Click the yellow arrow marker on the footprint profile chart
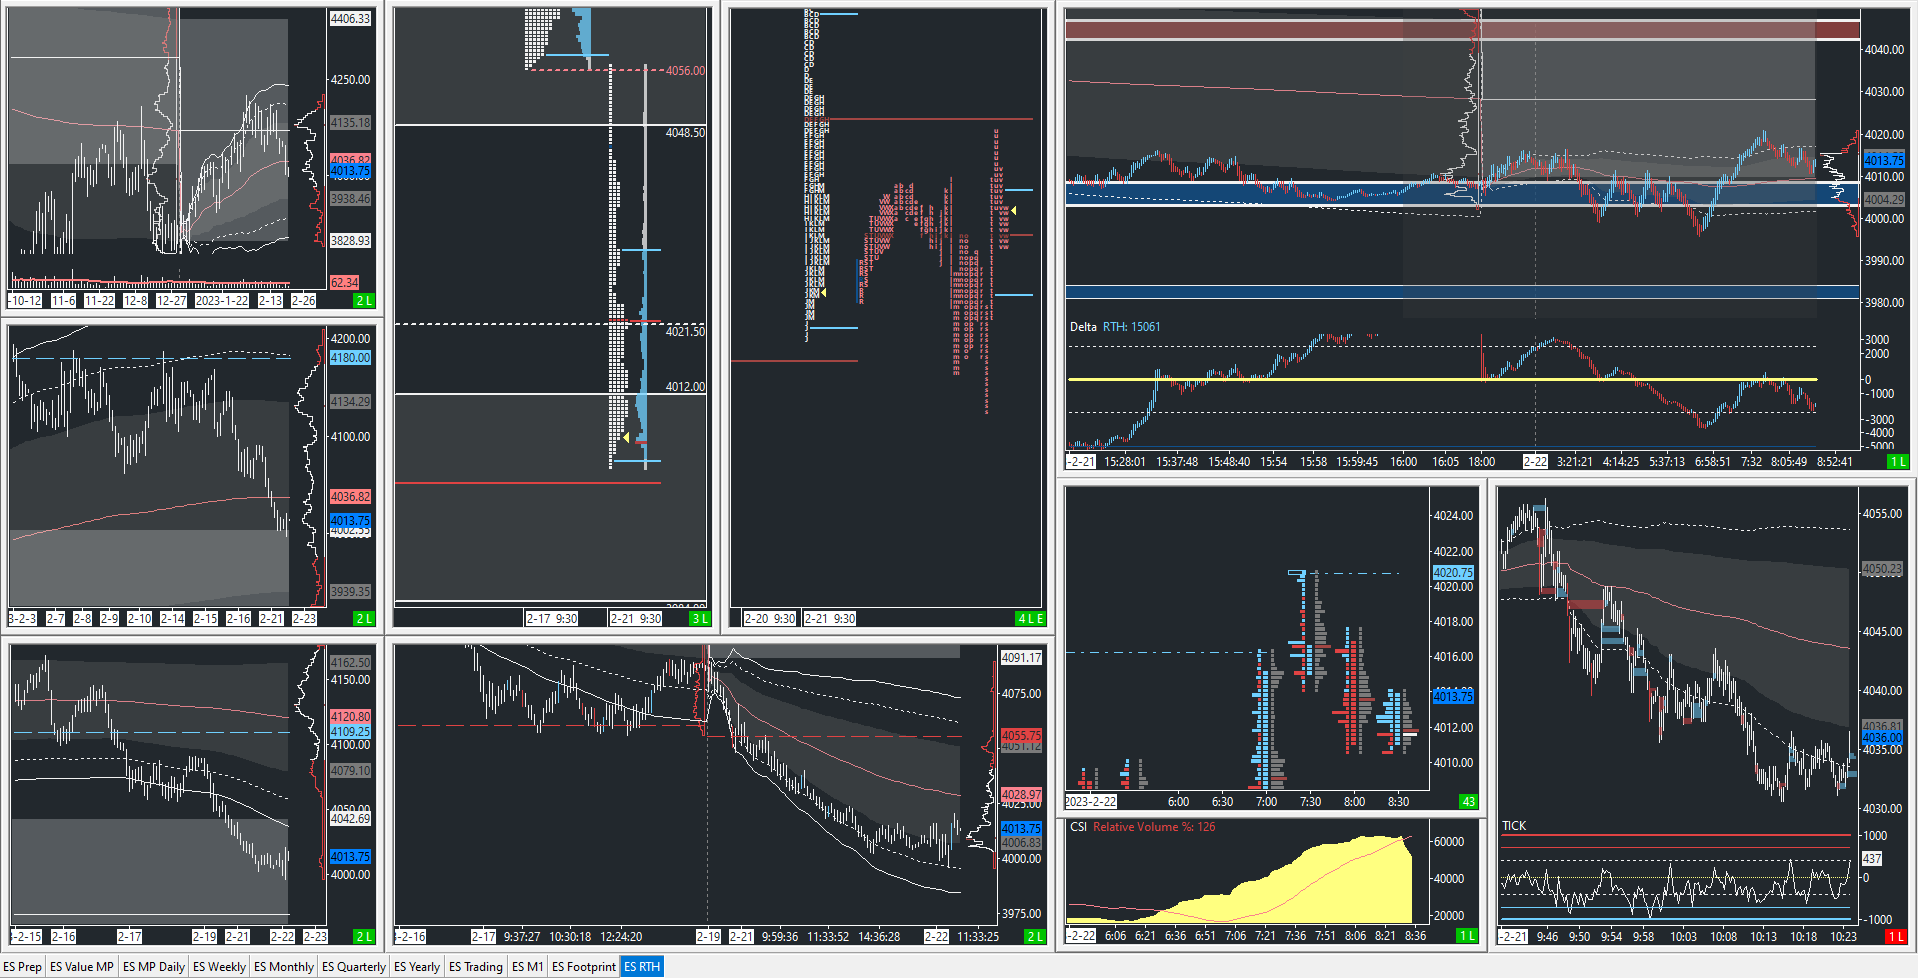 point(1014,210)
